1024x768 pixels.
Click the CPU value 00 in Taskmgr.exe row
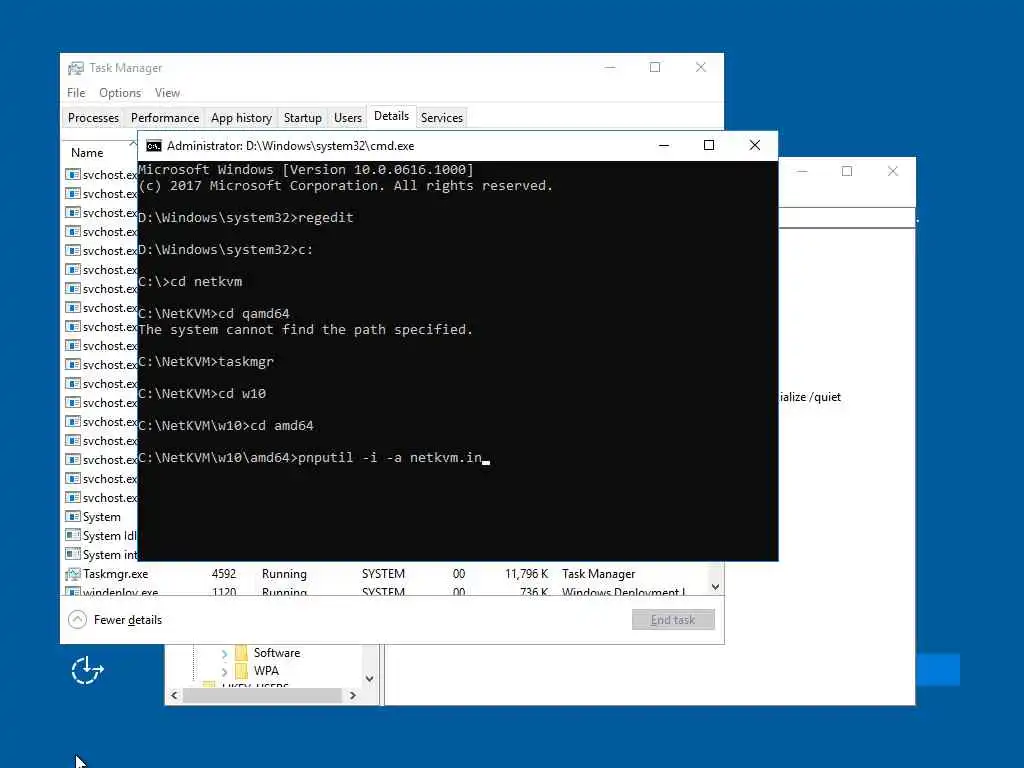(459, 574)
